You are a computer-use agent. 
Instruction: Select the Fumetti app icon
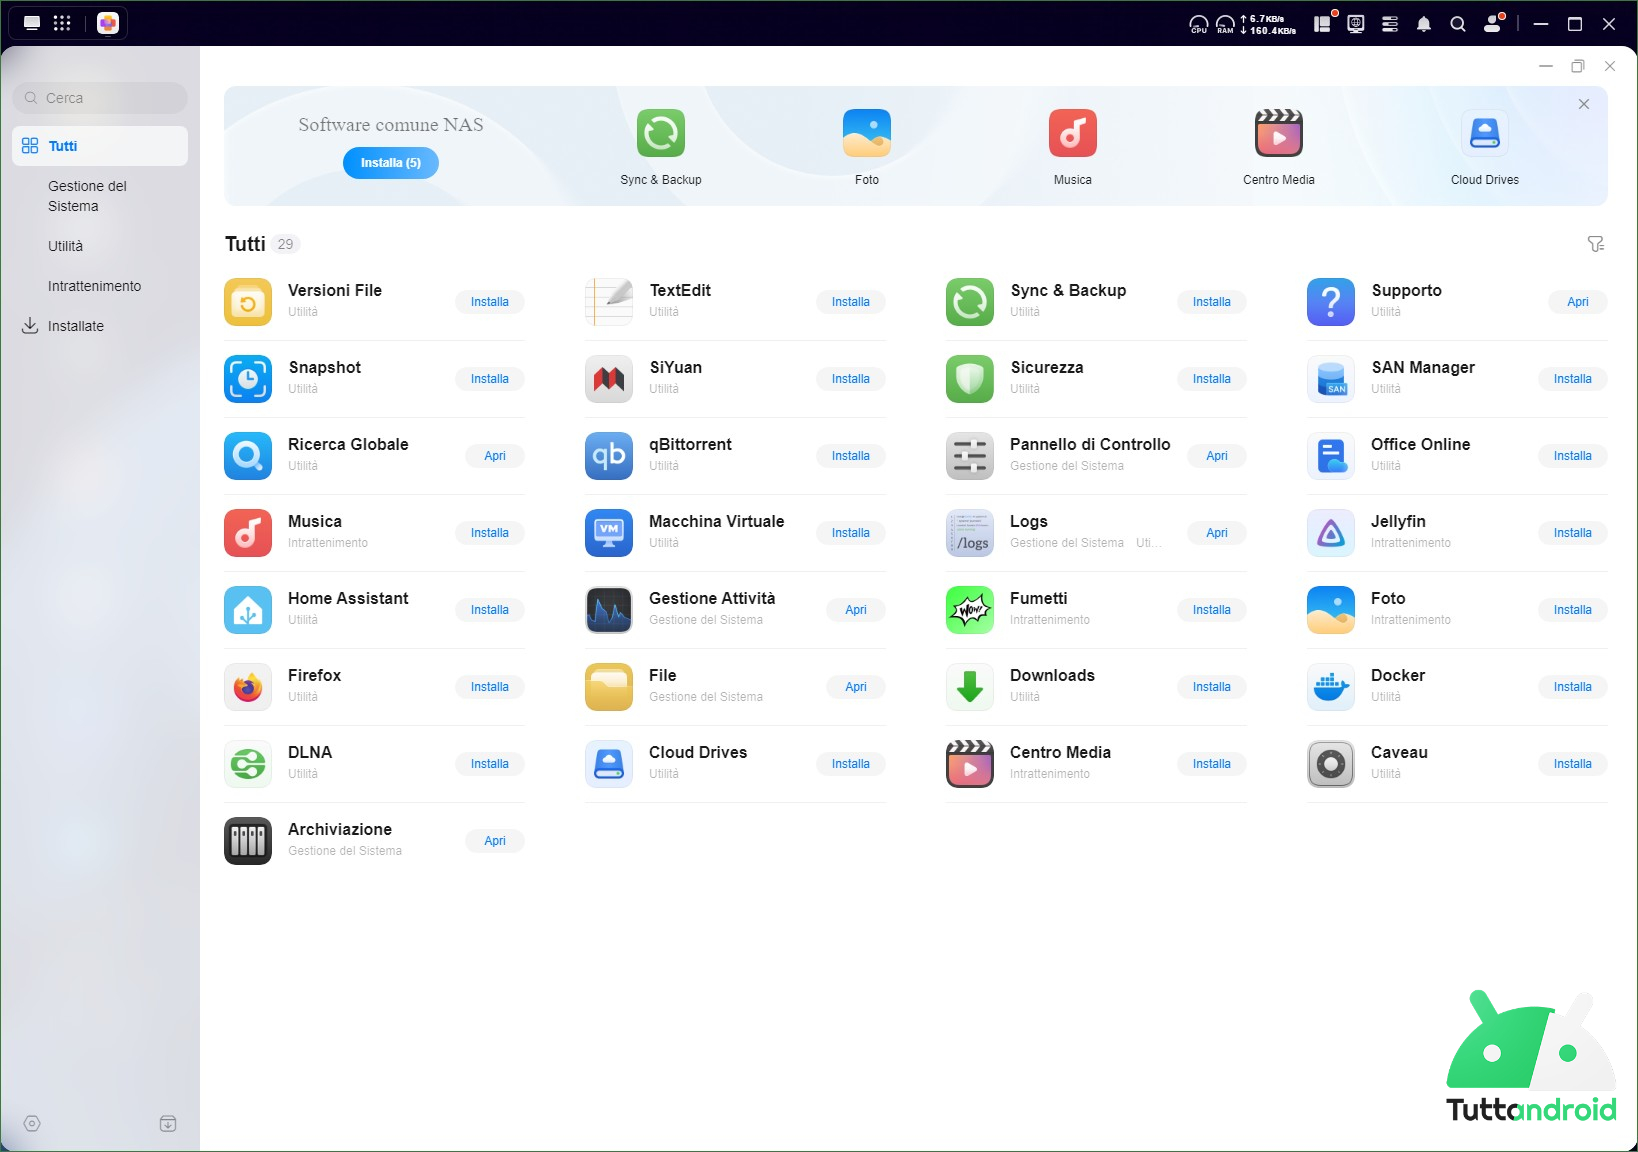[x=970, y=610]
